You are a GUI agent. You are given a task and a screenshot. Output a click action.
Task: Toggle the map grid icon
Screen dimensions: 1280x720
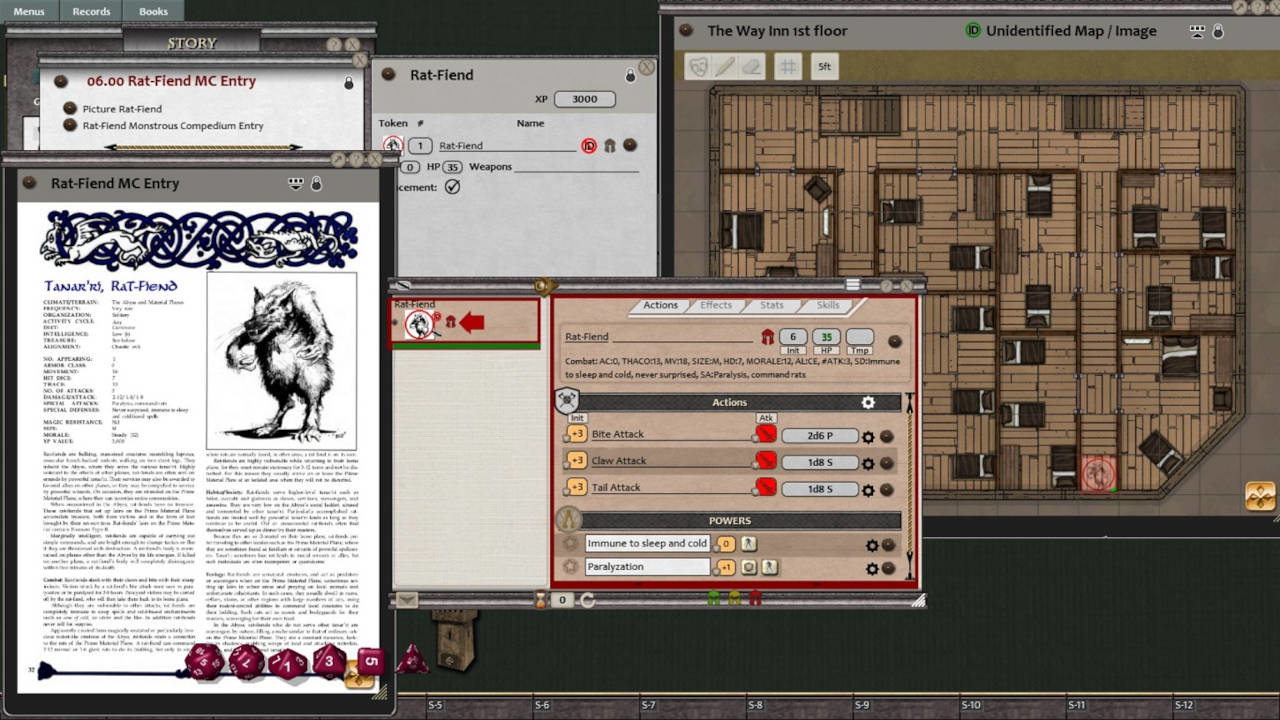pyautogui.click(x=788, y=67)
